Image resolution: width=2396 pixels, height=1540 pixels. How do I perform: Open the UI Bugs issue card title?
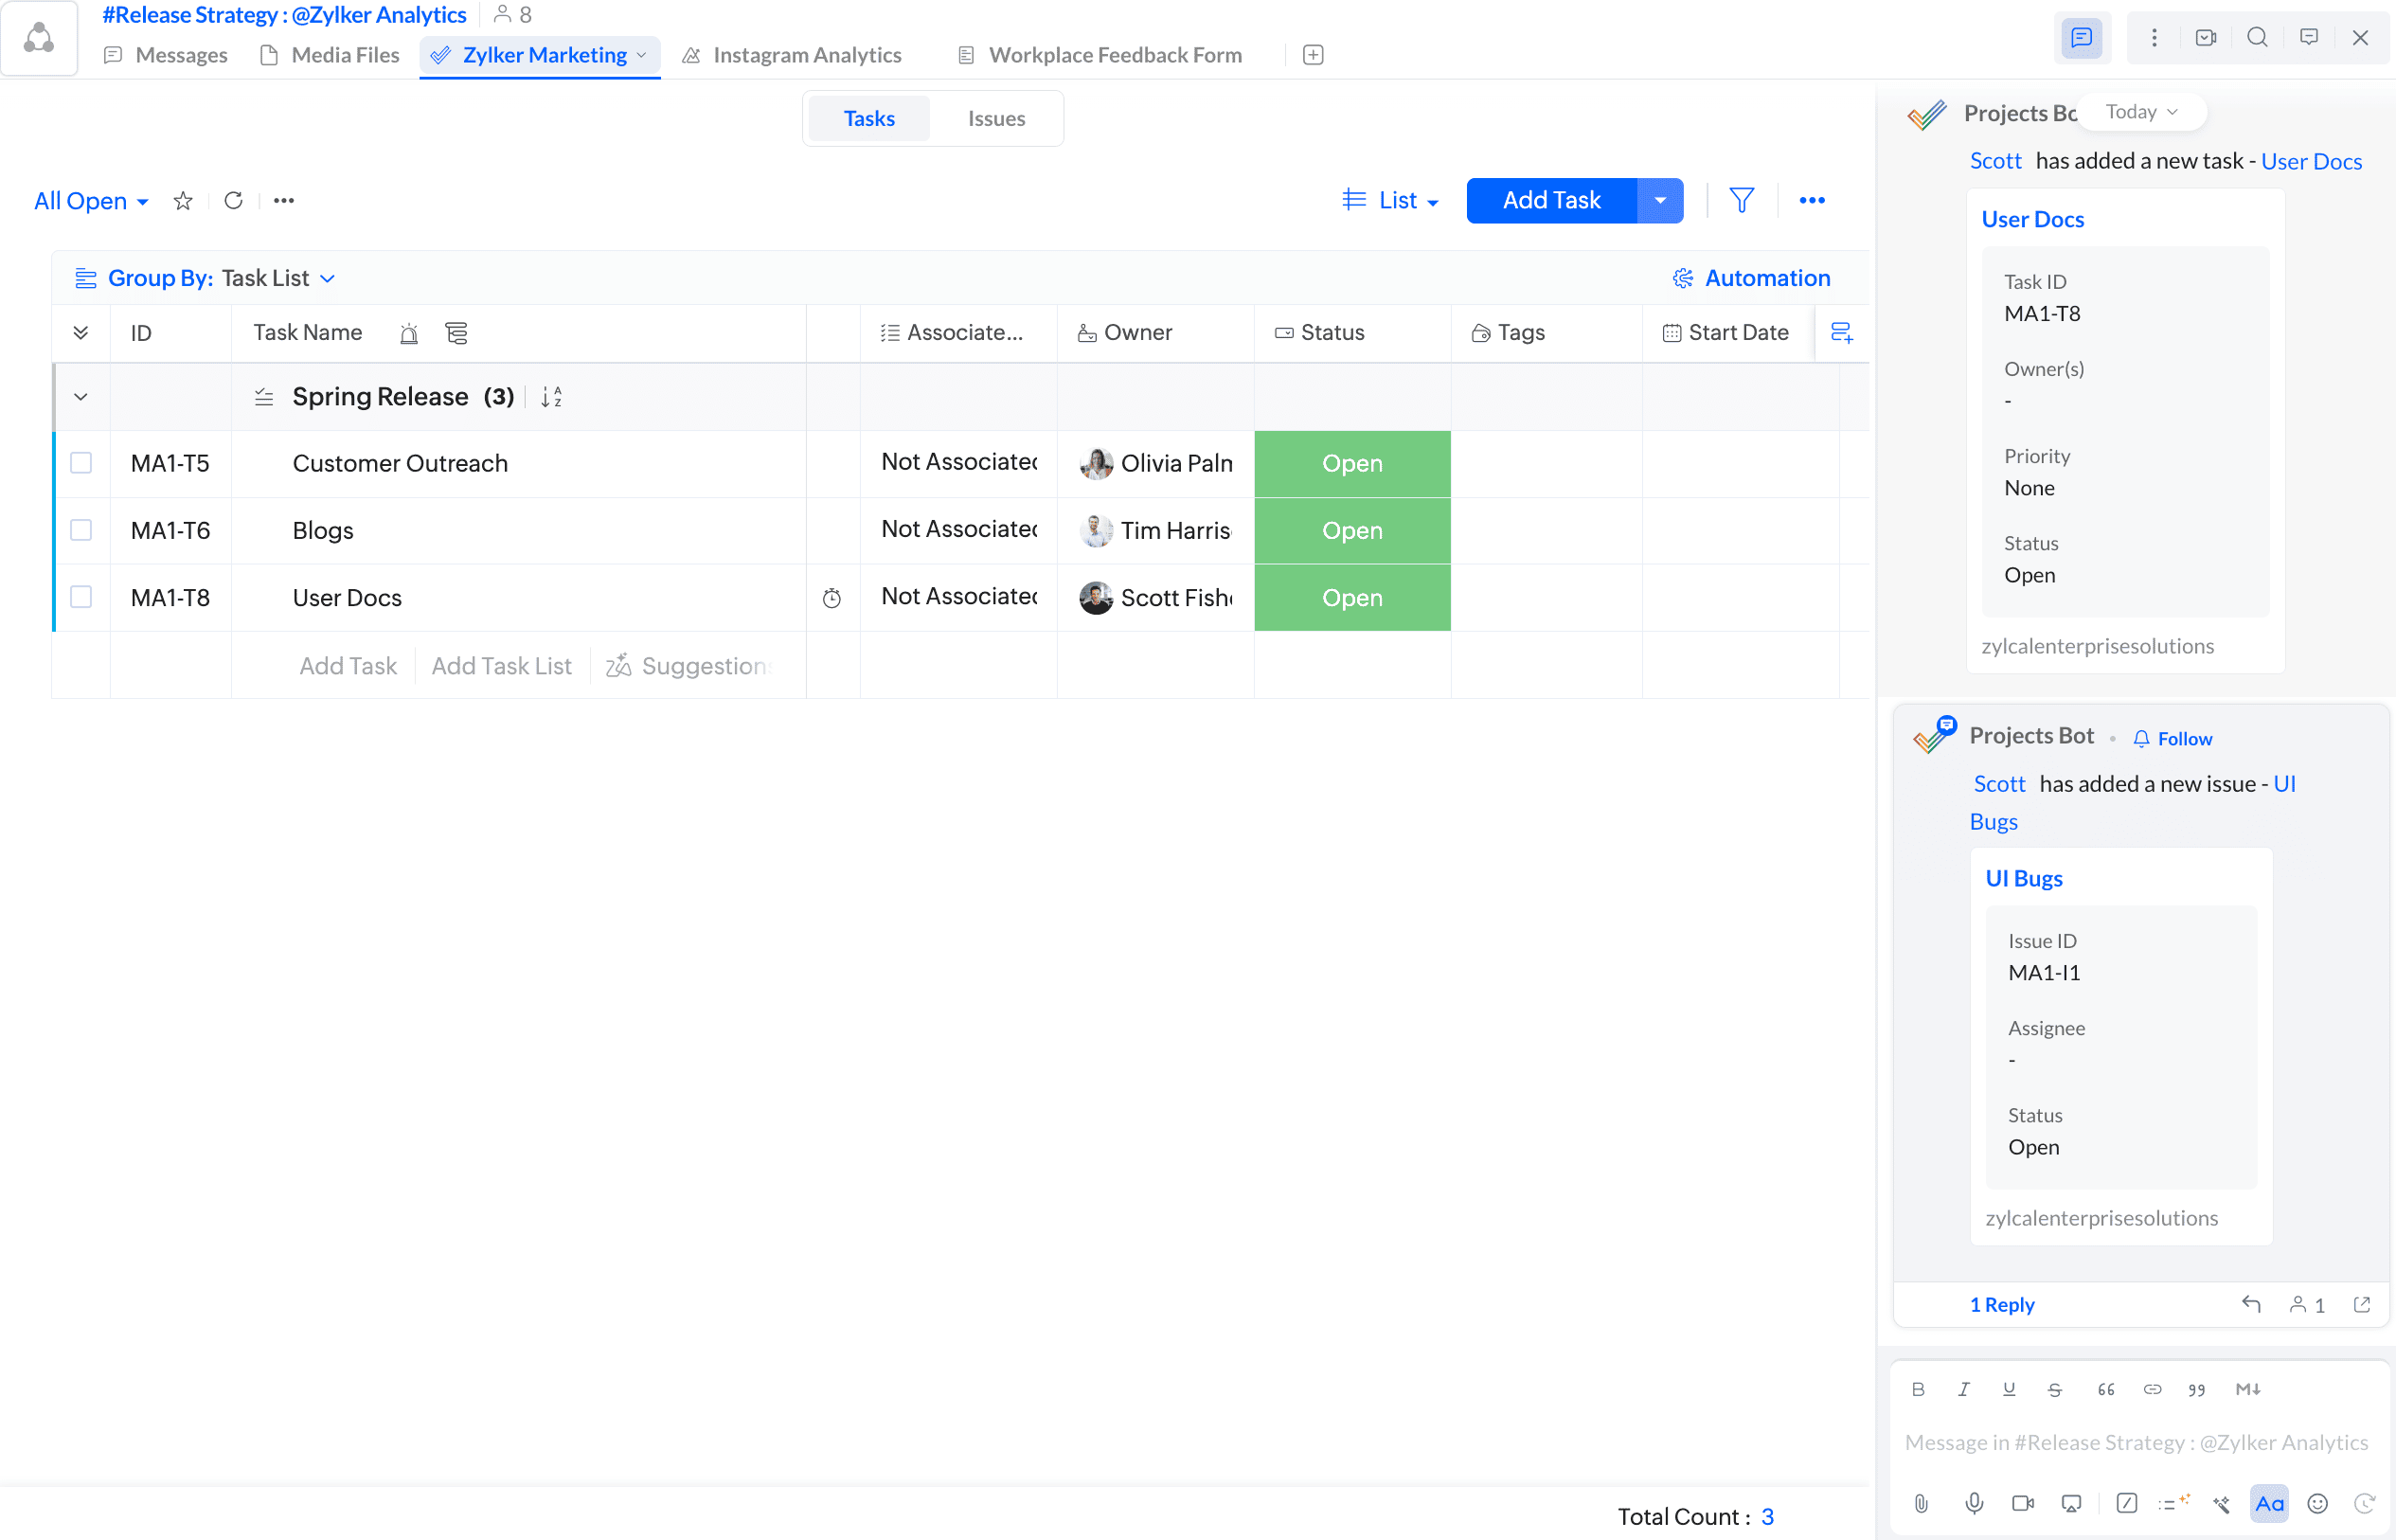click(2024, 878)
